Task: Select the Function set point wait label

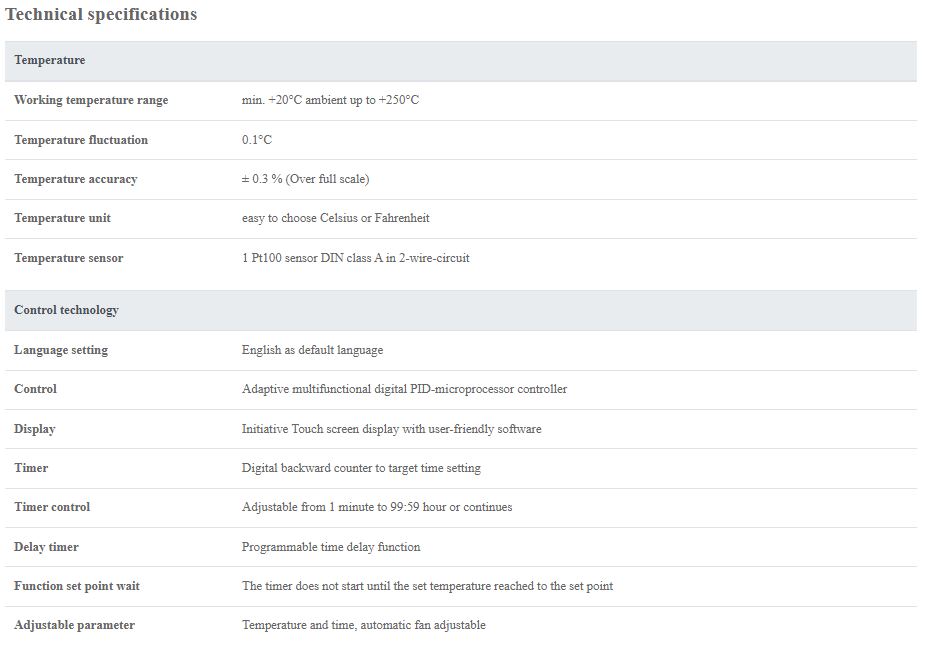Action: pyautogui.click(x=77, y=586)
